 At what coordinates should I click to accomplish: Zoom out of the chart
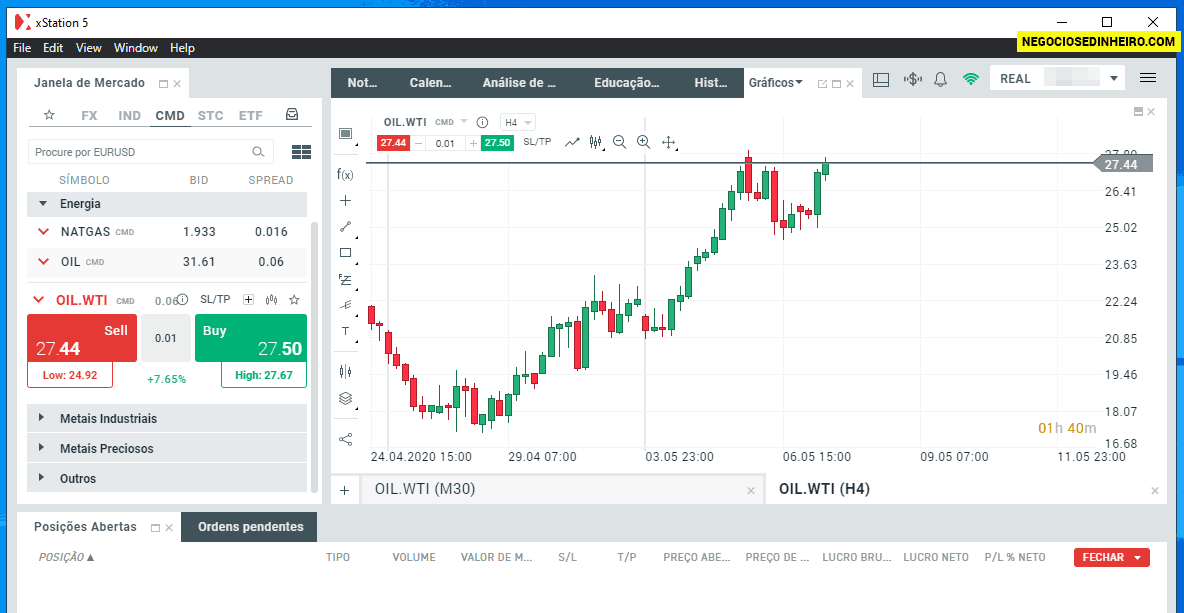[620, 142]
